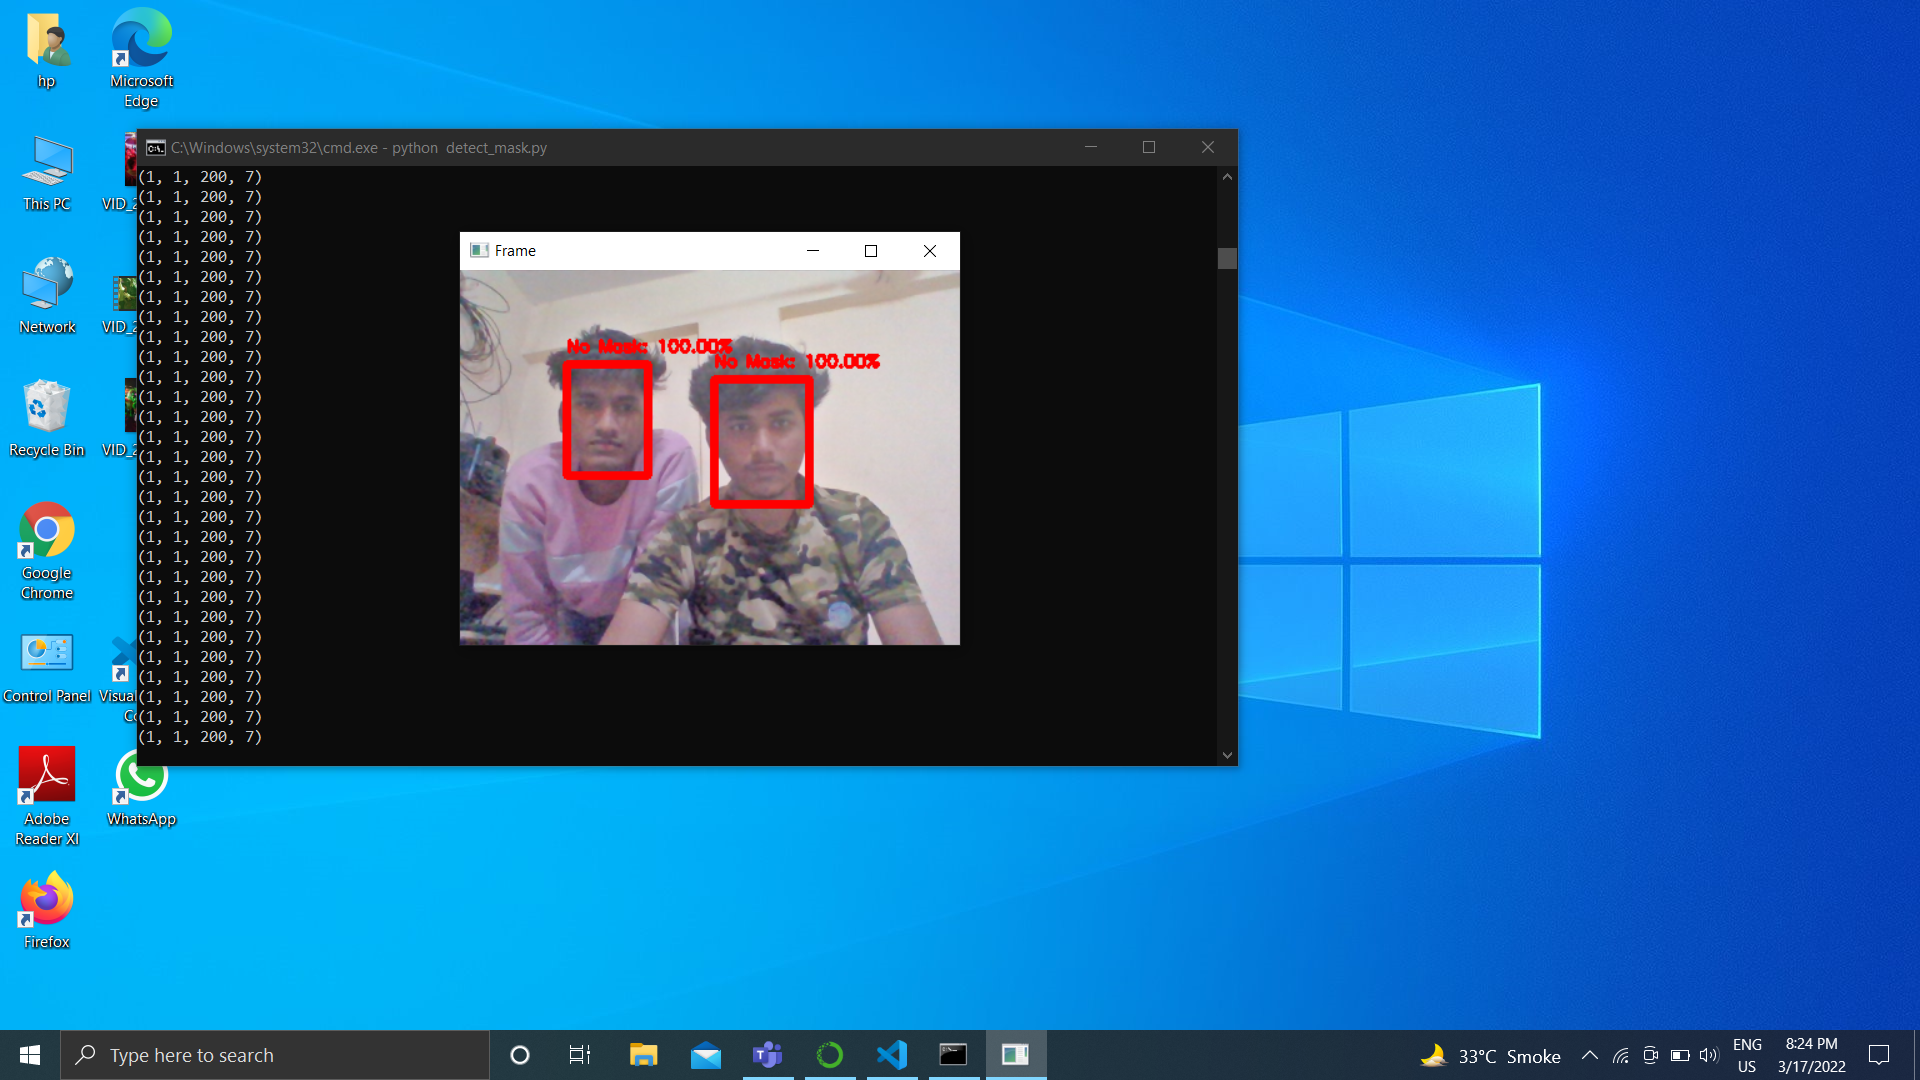Maximize the Frame window

pos(871,251)
